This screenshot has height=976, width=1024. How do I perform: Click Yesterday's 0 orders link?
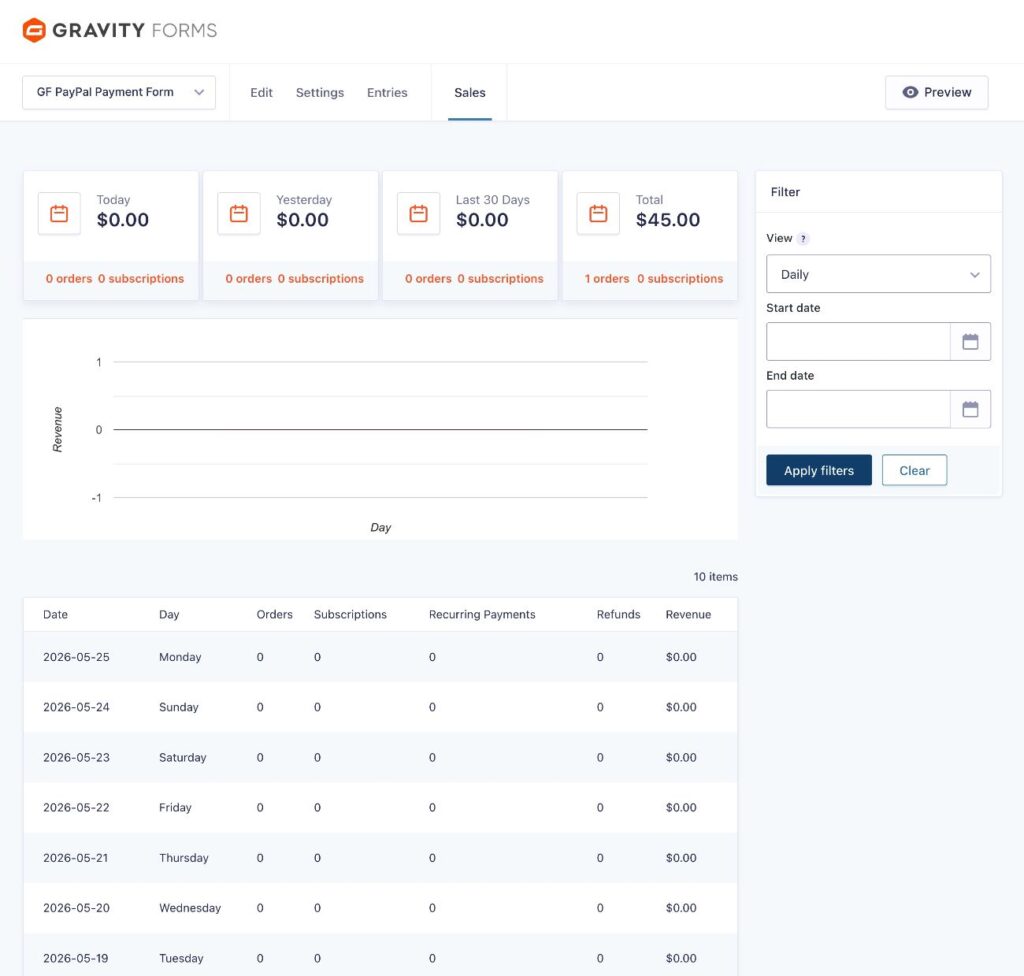pyautogui.click(x=248, y=279)
